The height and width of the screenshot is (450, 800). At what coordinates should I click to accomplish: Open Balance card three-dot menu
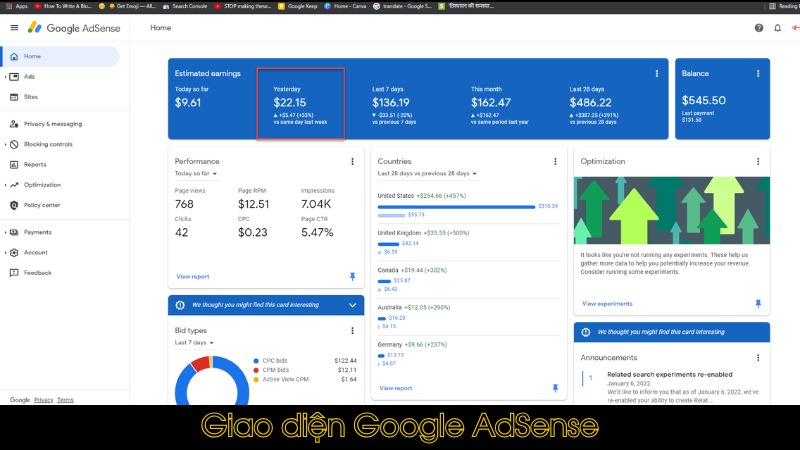point(758,73)
